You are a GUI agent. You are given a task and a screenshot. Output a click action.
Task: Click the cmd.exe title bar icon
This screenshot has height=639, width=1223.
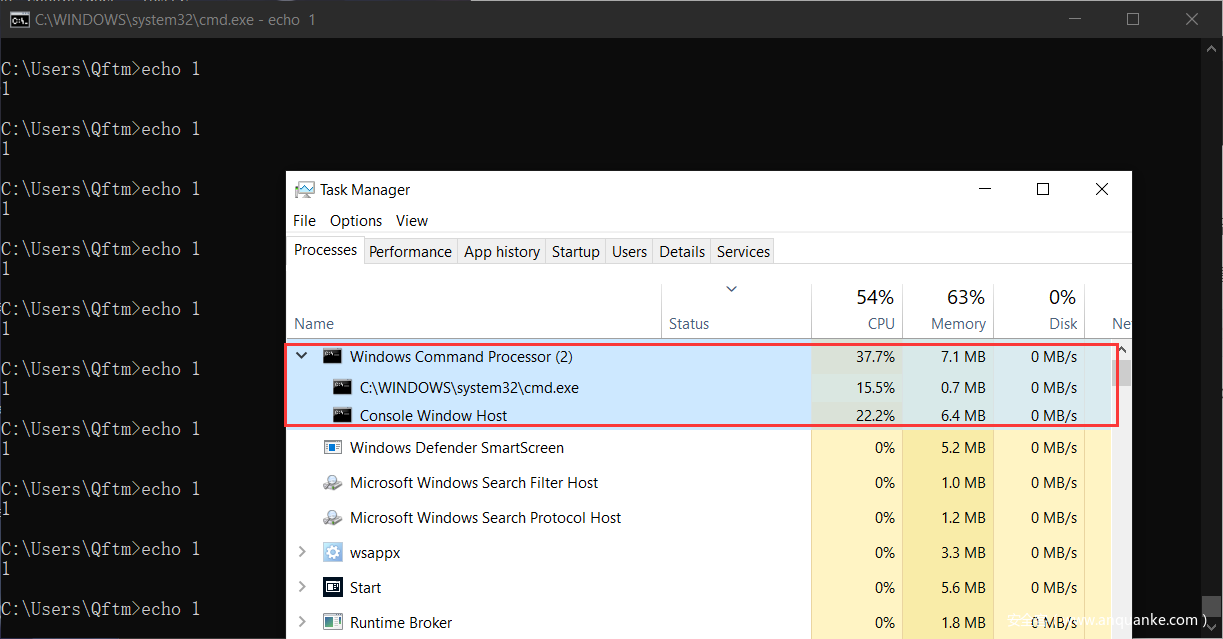pos(19,19)
